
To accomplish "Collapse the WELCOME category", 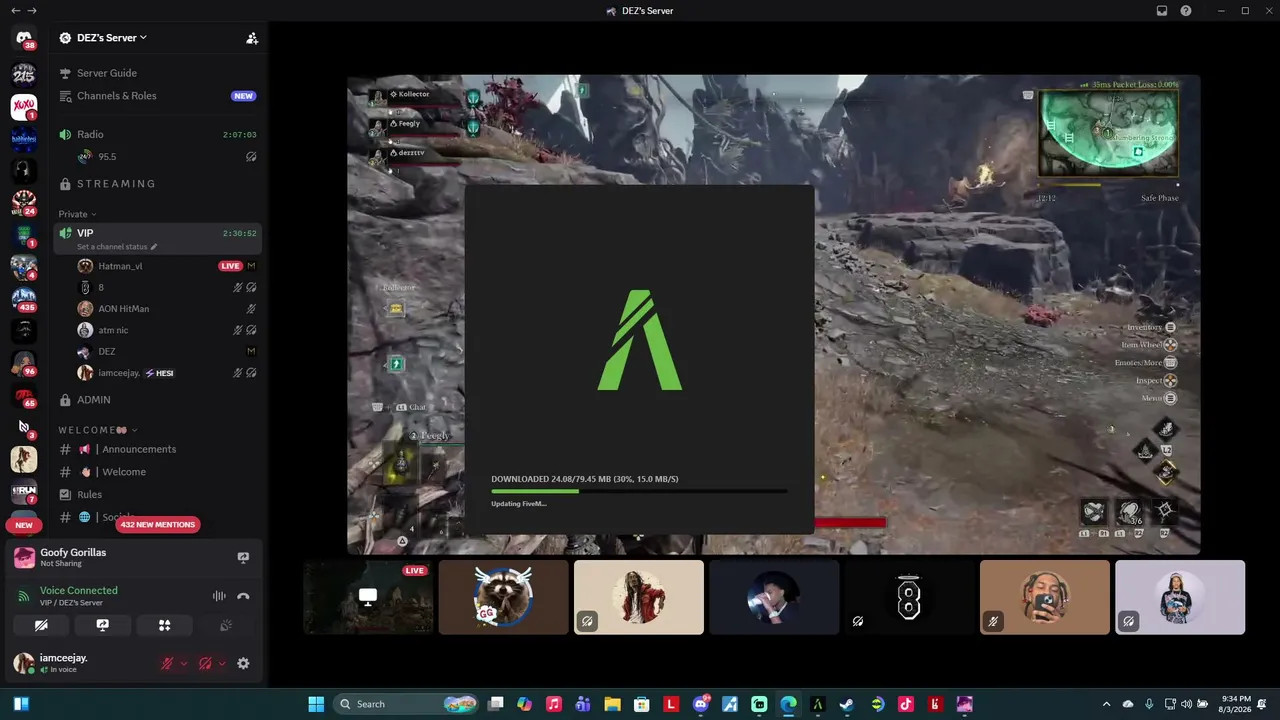I will (98, 430).
